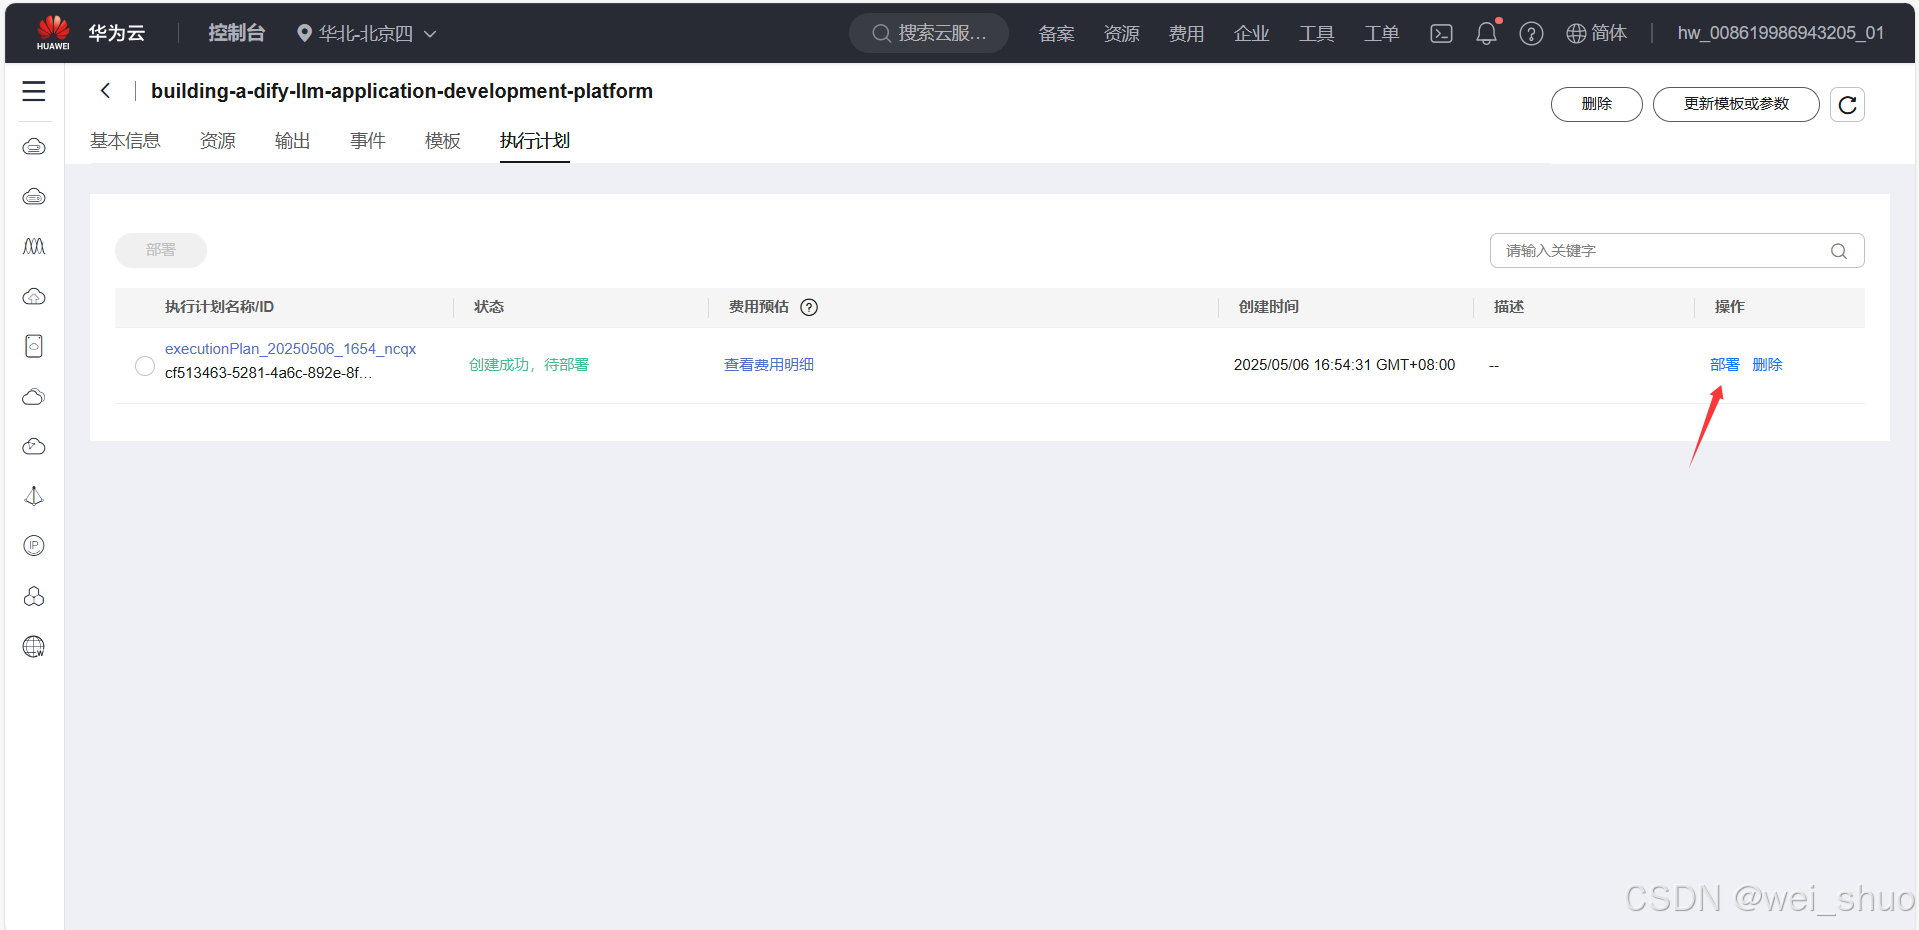Open the help question mark icon
The height and width of the screenshot is (930, 1919).
pyautogui.click(x=1531, y=34)
